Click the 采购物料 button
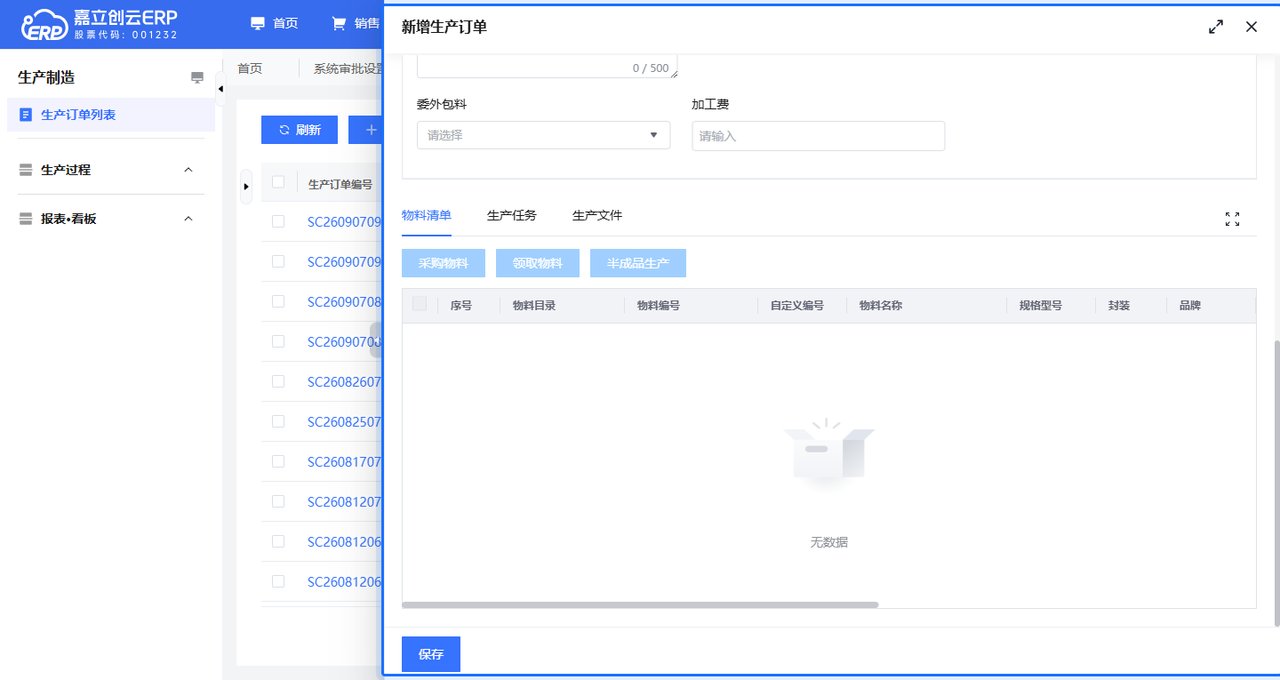The height and width of the screenshot is (680, 1280). pos(443,264)
